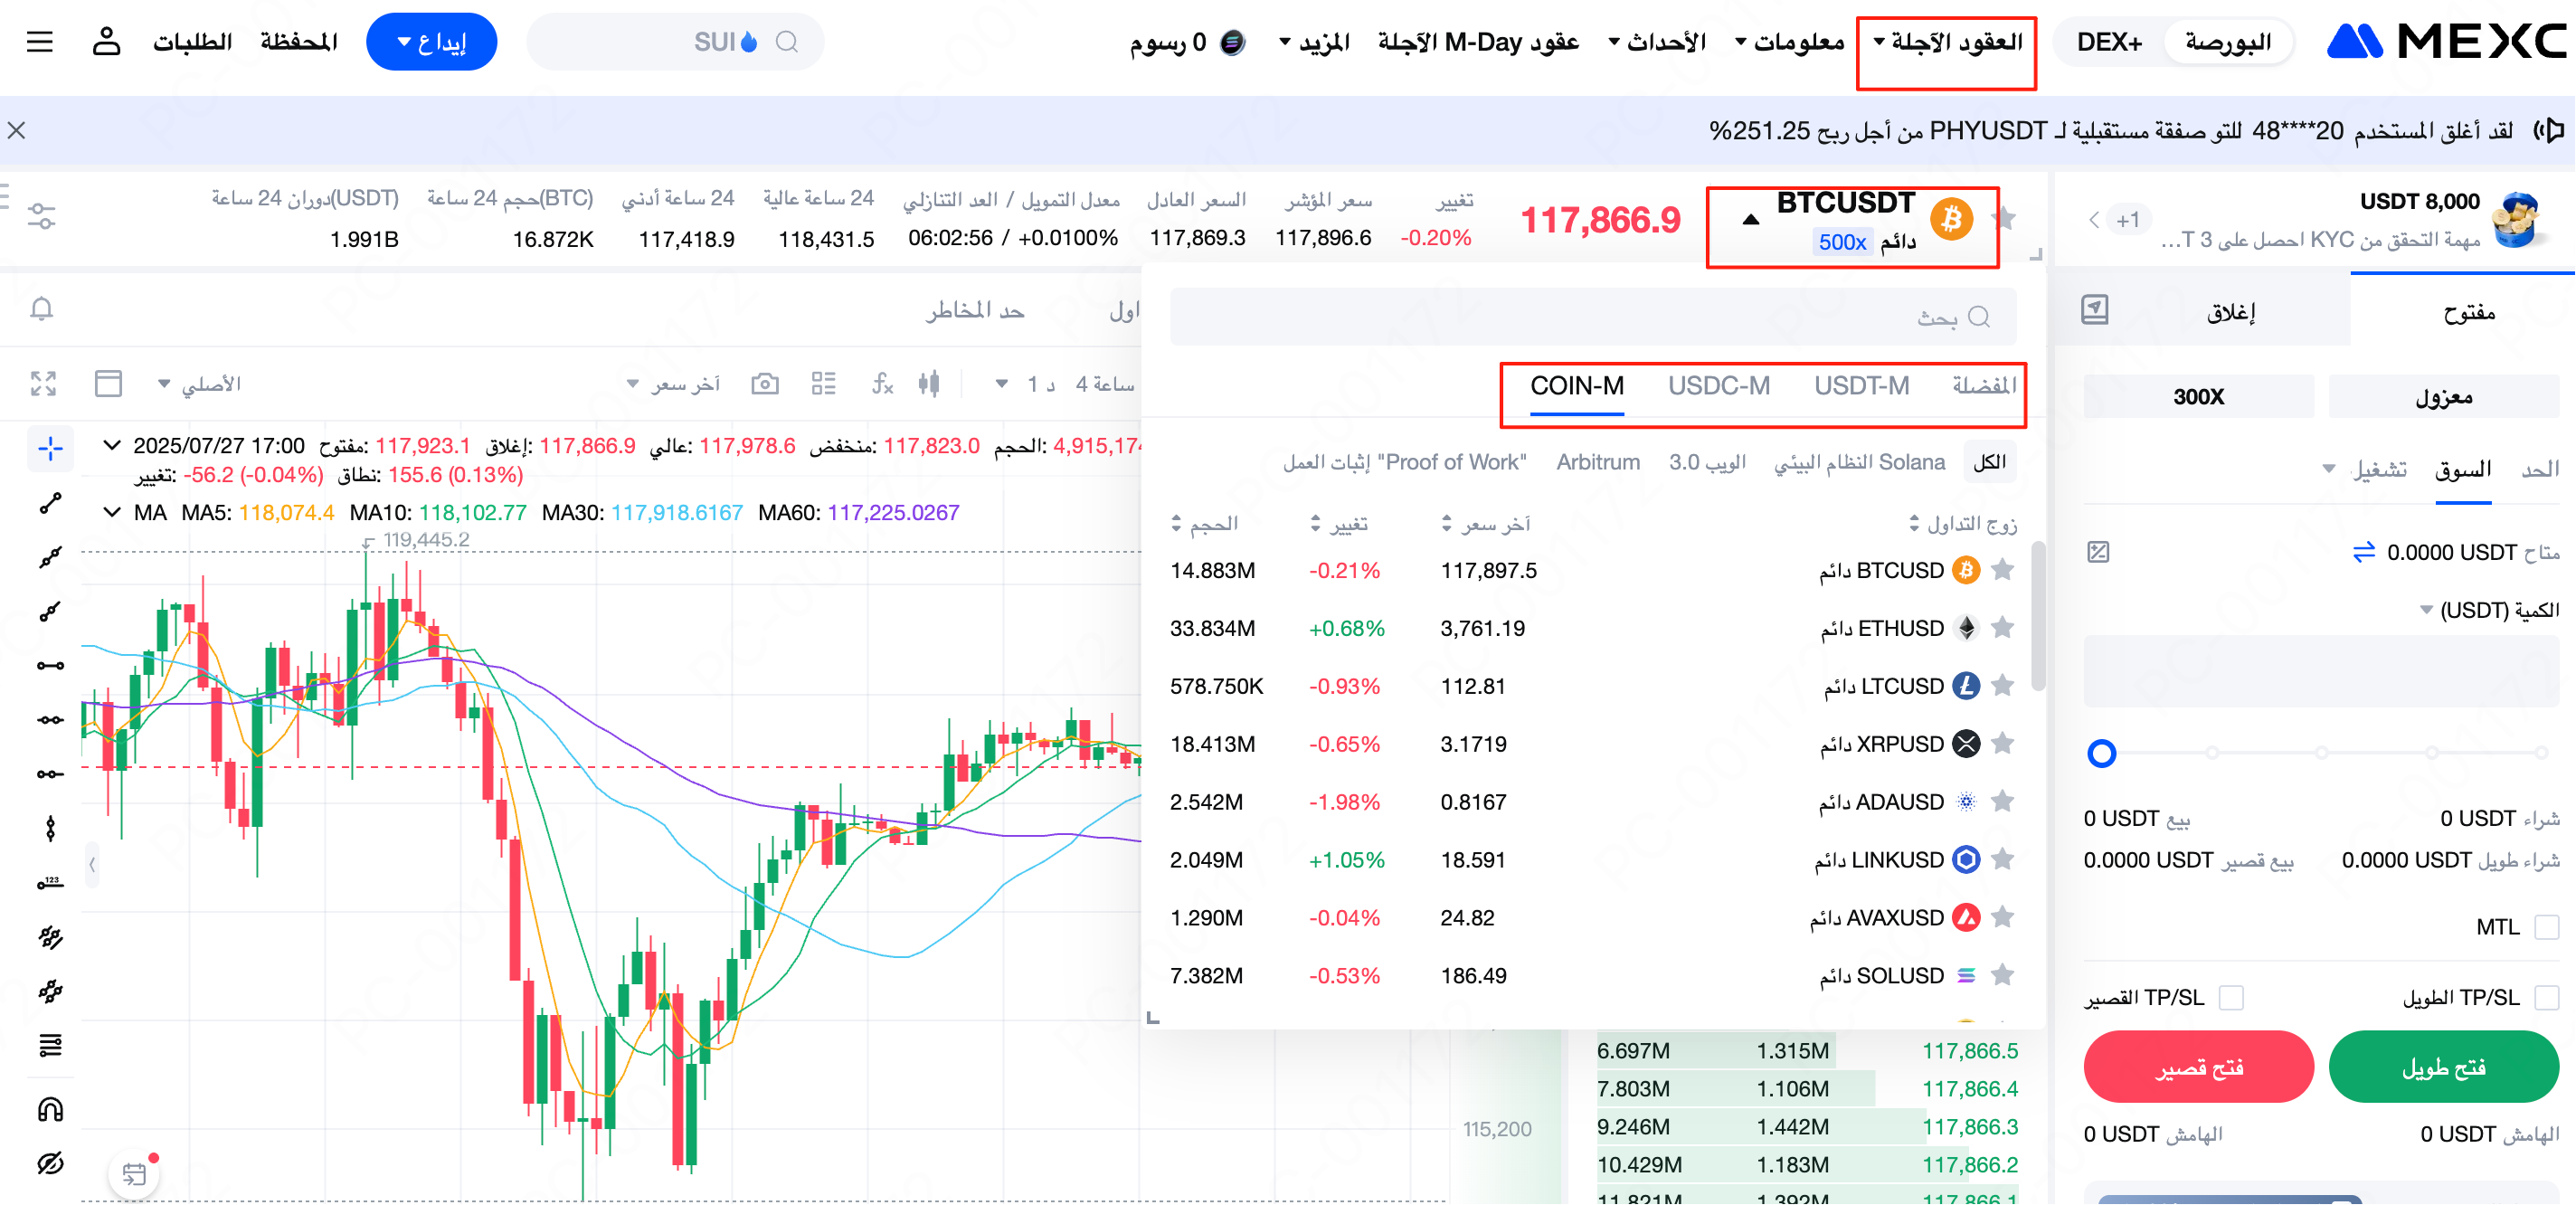Click the halfway step on the quantity slider
Viewport: 2576px width, 1205px height.
(x=2321, y=753)
